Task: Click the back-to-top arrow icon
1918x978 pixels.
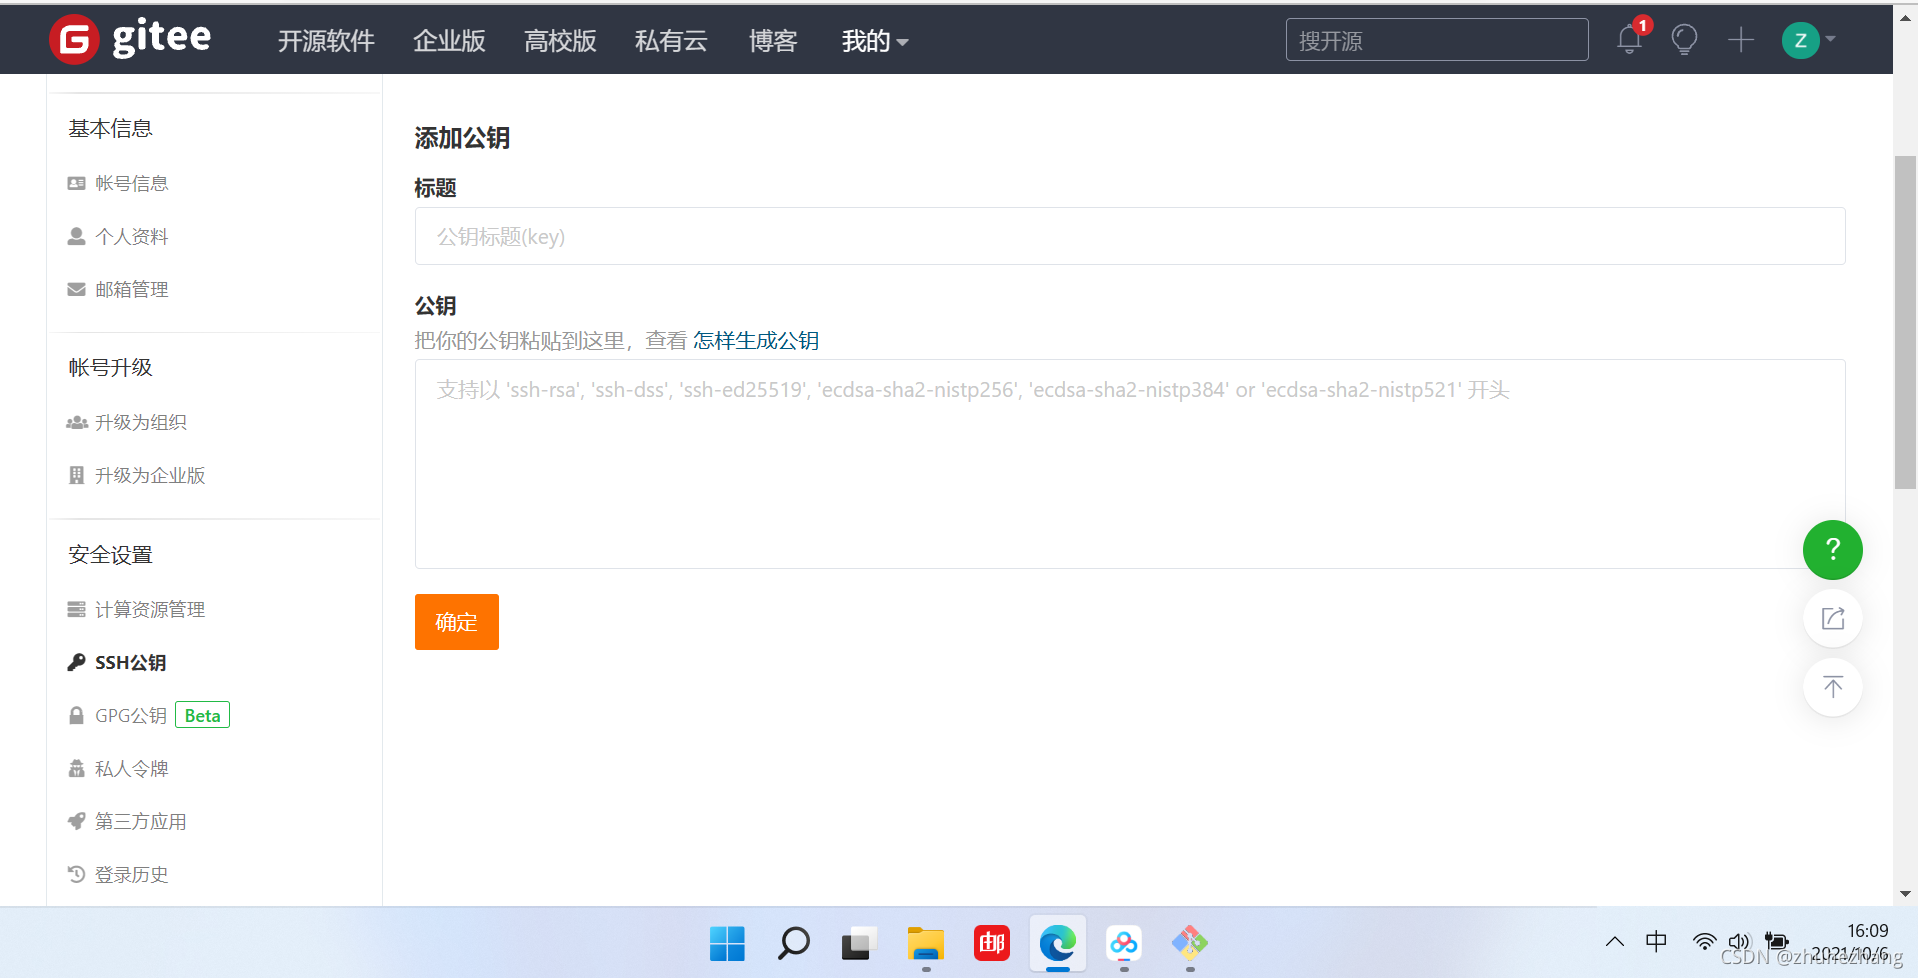Action: [1832, 687]
